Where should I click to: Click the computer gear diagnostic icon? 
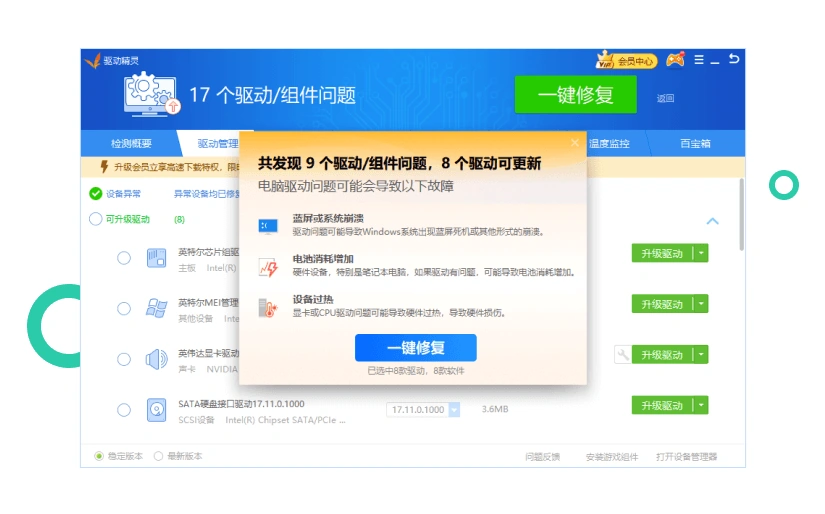[x=151, y=94]
